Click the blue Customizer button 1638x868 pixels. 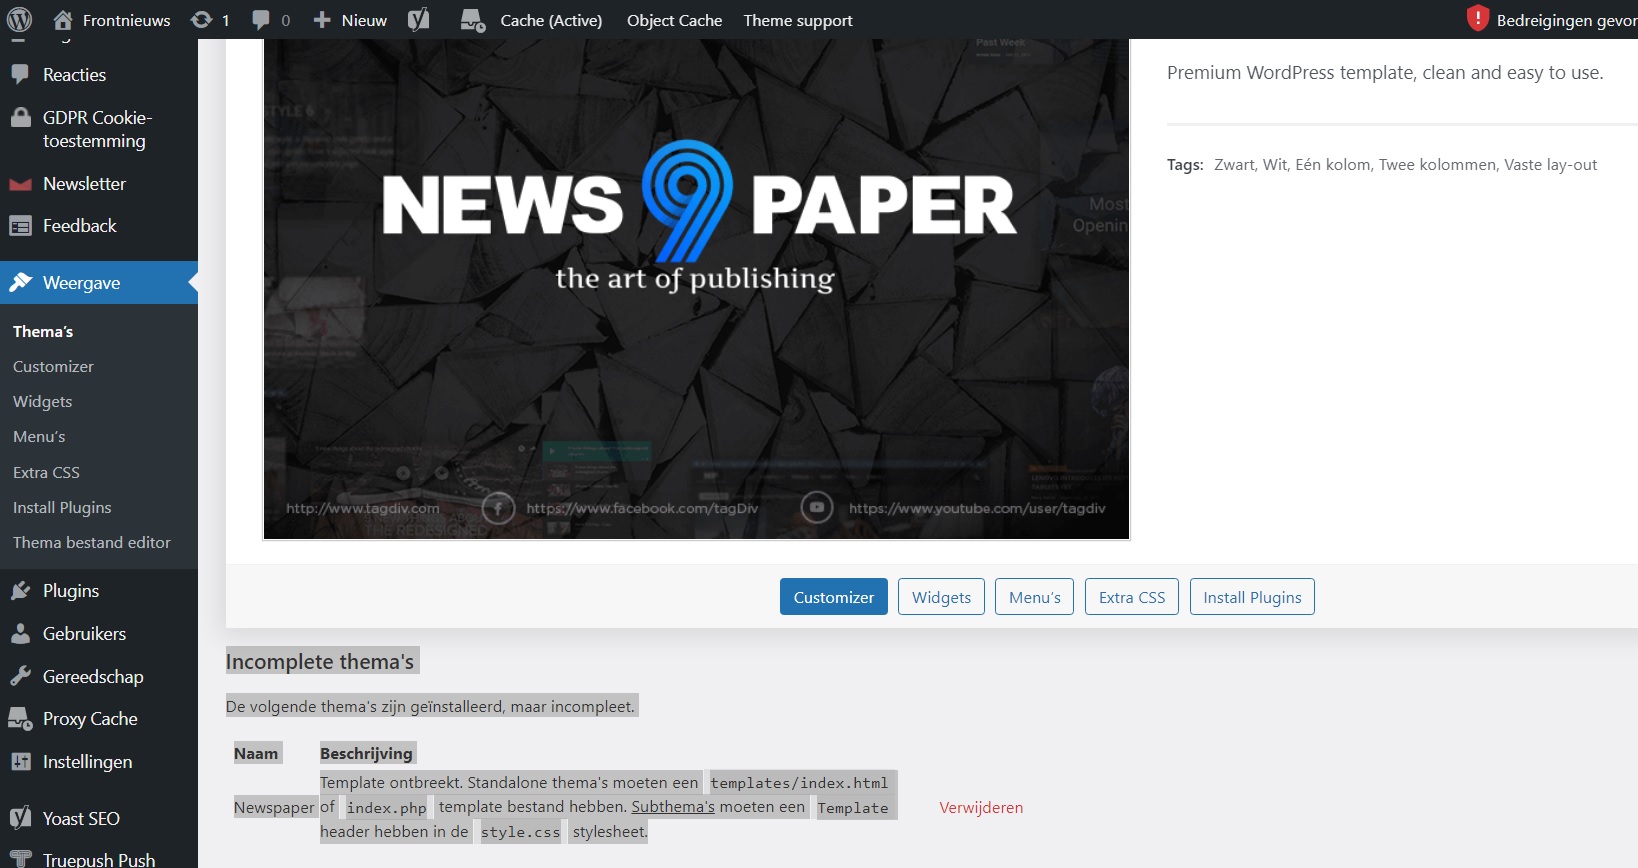tap(834, 597)
